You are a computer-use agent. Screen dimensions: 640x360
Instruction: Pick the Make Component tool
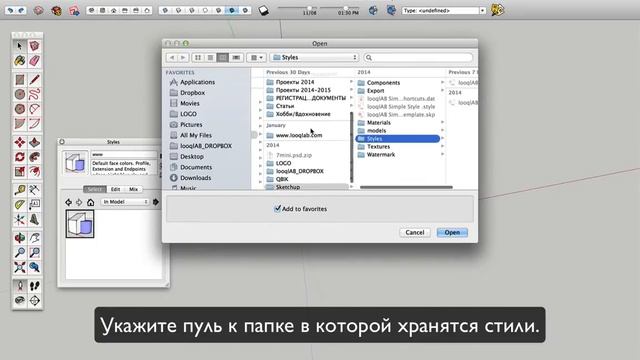(35, 46)
